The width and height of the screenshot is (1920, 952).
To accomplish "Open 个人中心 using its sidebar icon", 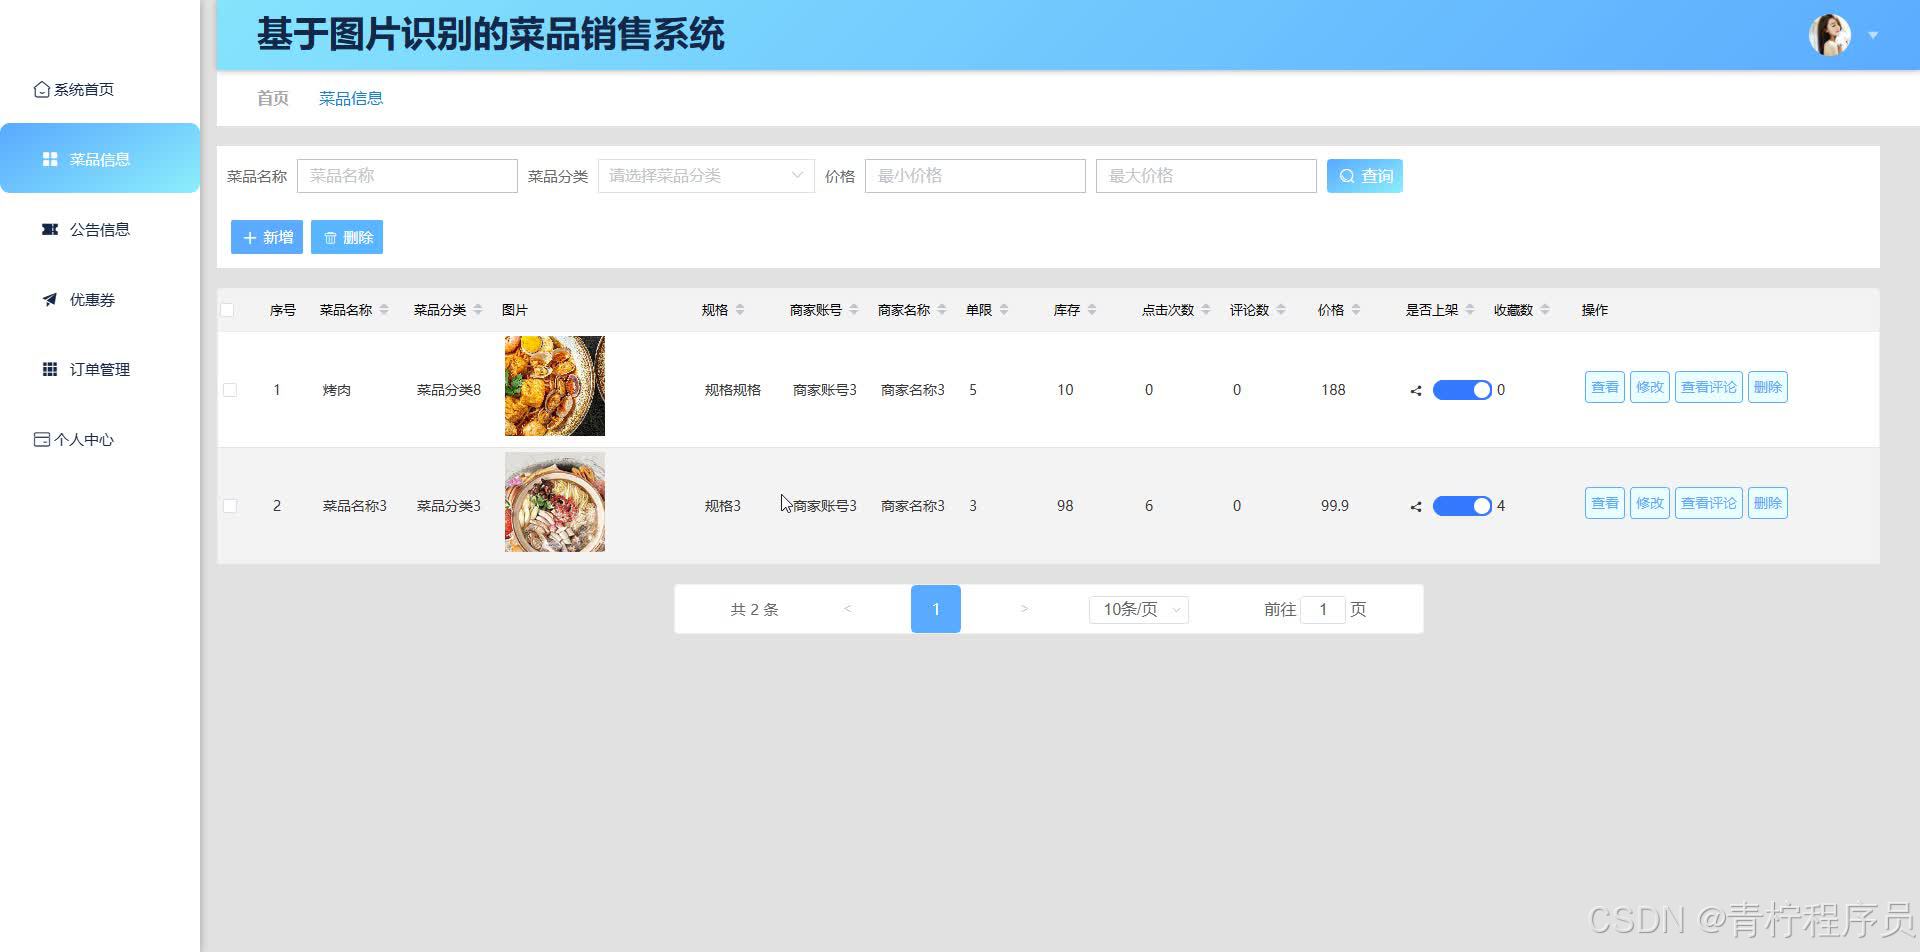I will pos(41,438).
